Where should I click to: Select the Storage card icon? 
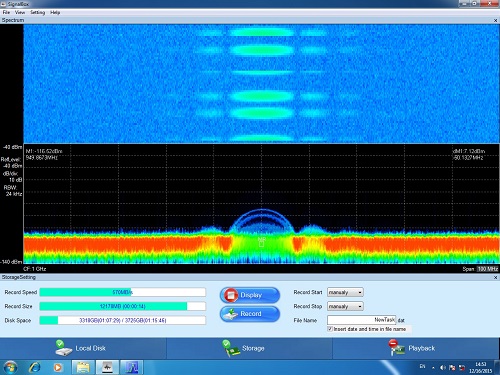231,348
